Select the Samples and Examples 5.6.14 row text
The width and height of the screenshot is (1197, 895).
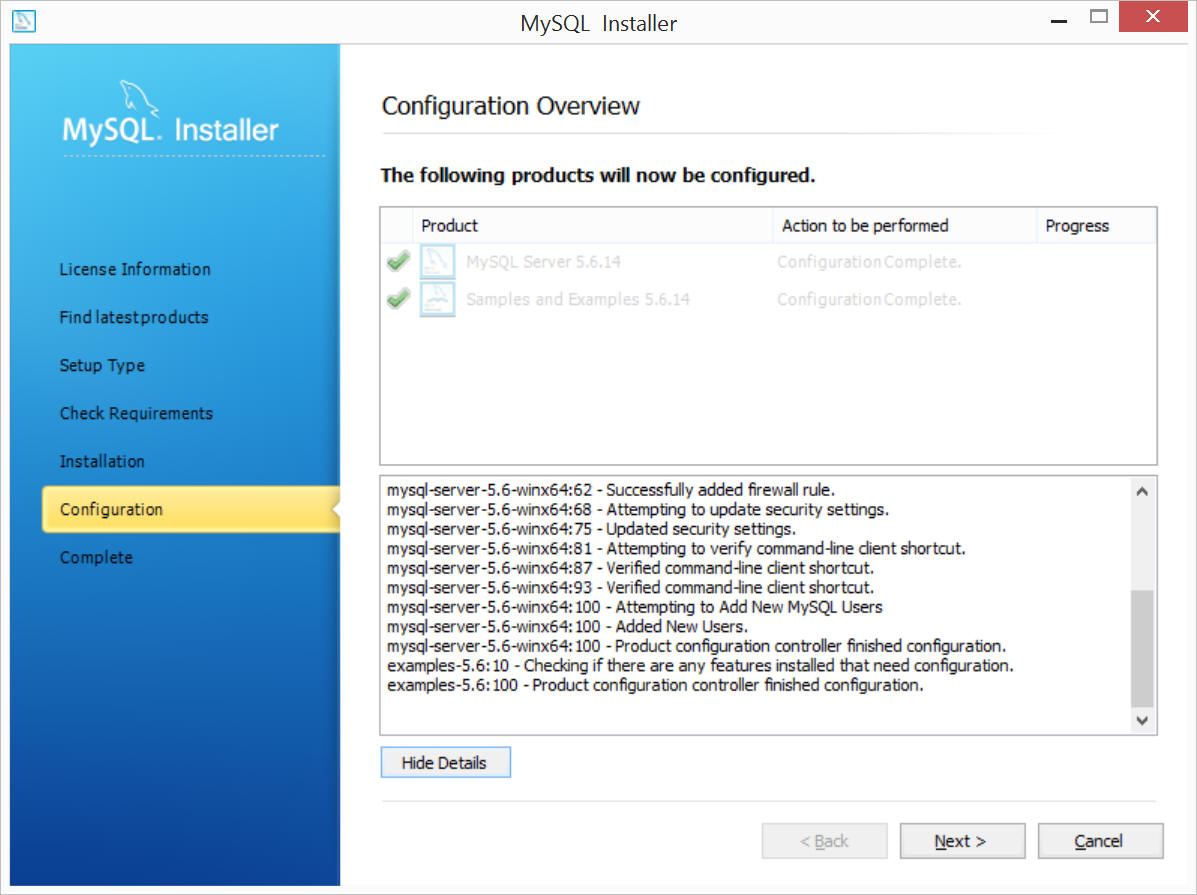(578, 299)
